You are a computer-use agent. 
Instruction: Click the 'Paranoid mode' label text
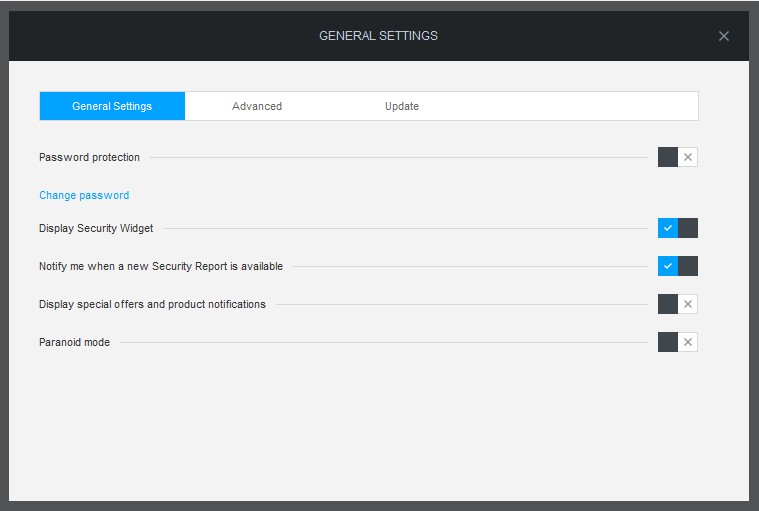75,342
